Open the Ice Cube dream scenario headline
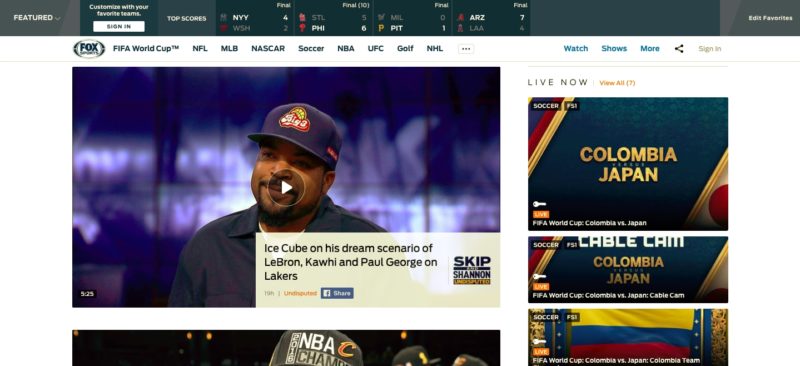Image resolution: width=800 pixels, height=366 pixels. click(x=351, y=262)
